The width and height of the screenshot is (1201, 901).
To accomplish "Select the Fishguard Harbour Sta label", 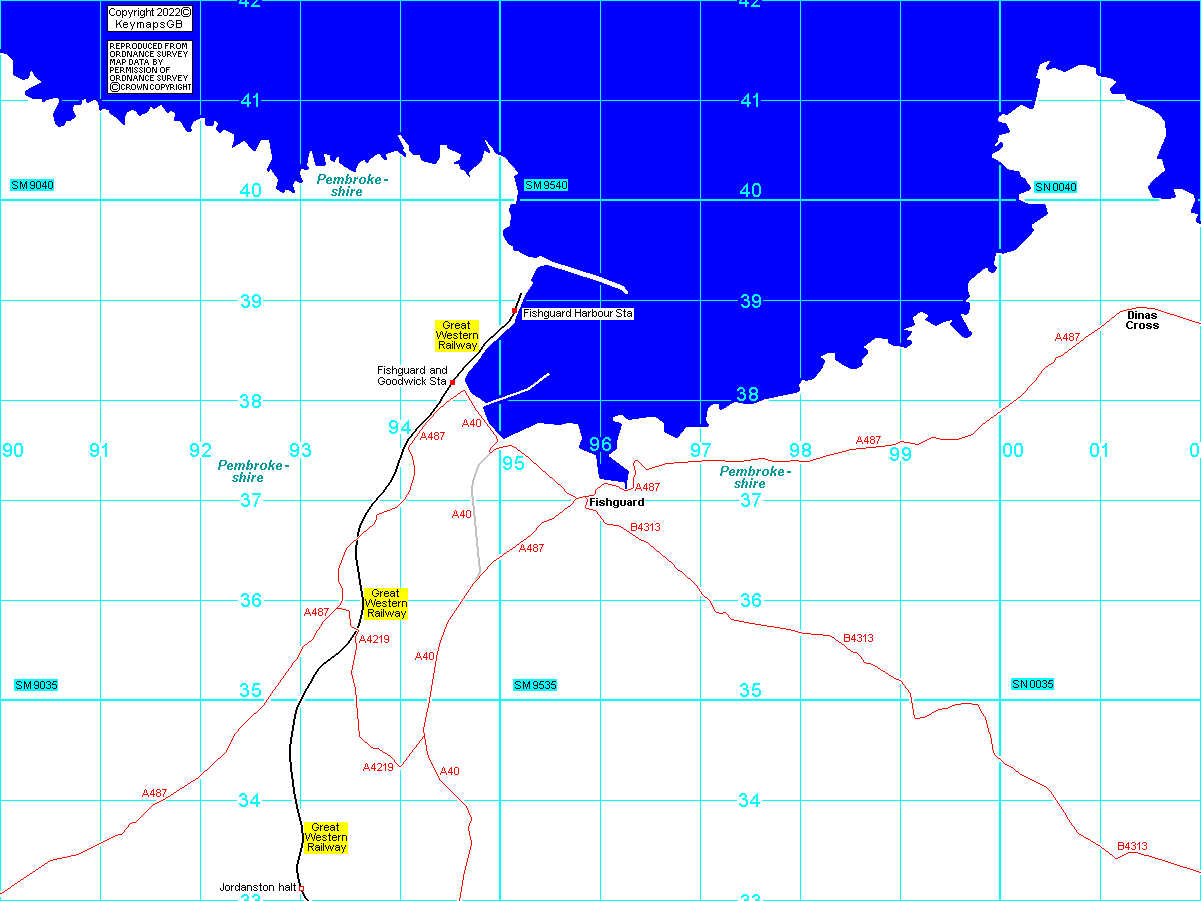I will pyautogui.click(x=578, y=314).
